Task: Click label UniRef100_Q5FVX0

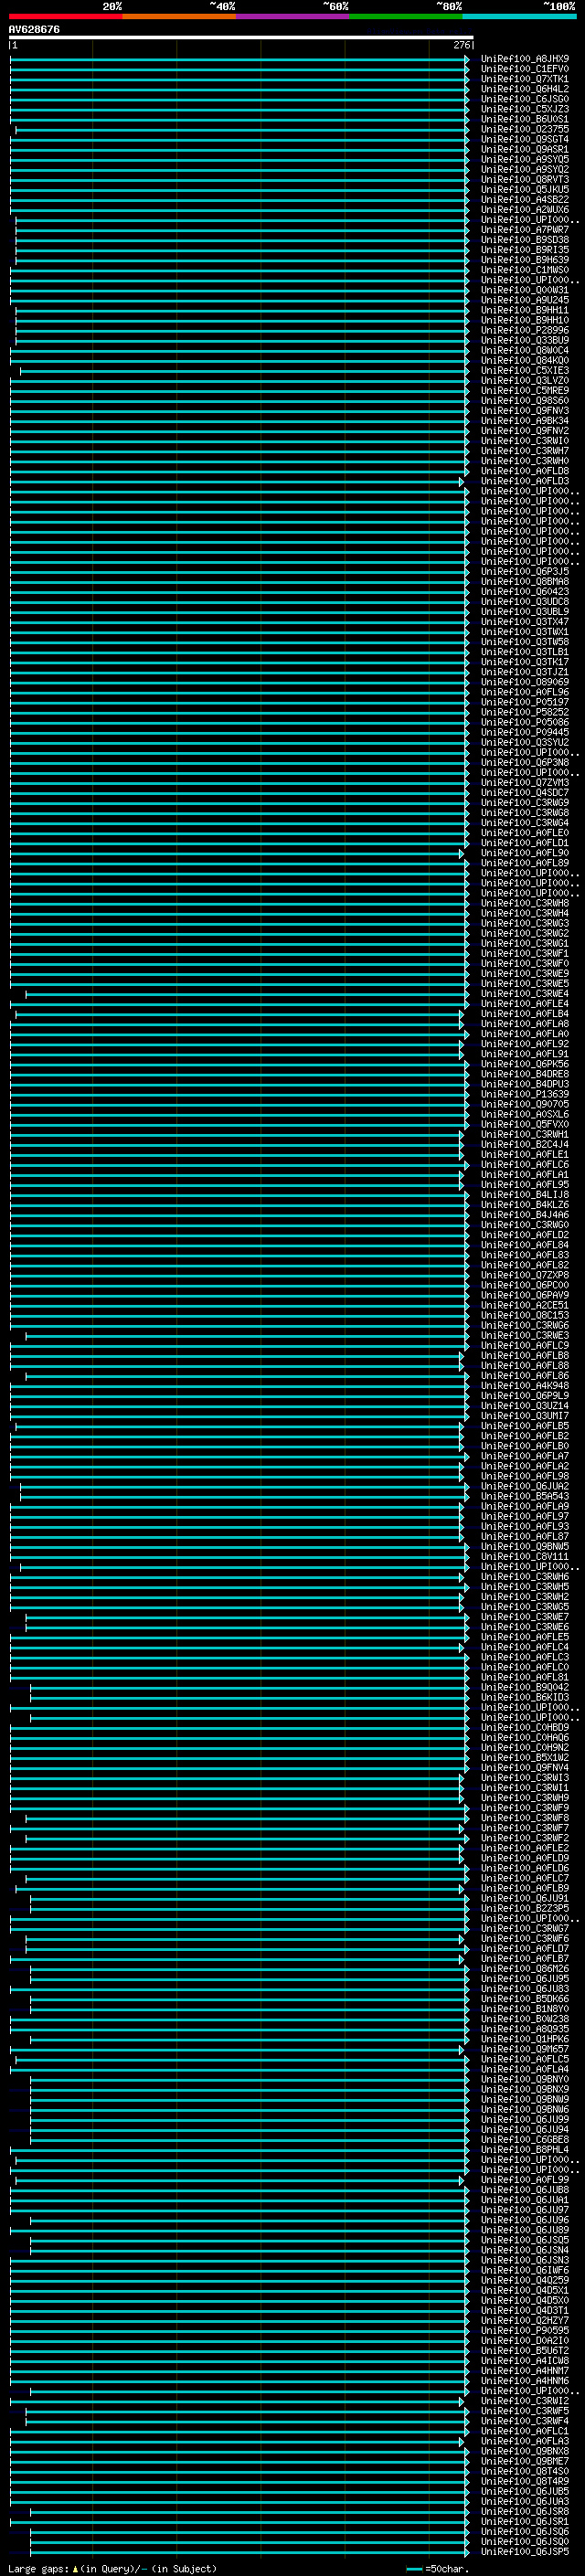Action: pos(525,1124)
